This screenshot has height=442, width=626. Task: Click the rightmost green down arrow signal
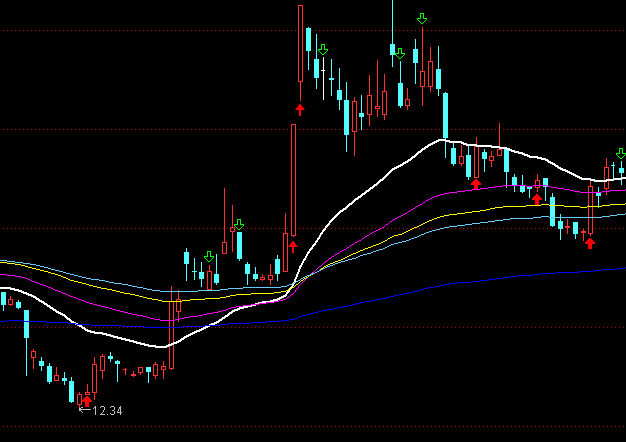[x=621, y=153]
